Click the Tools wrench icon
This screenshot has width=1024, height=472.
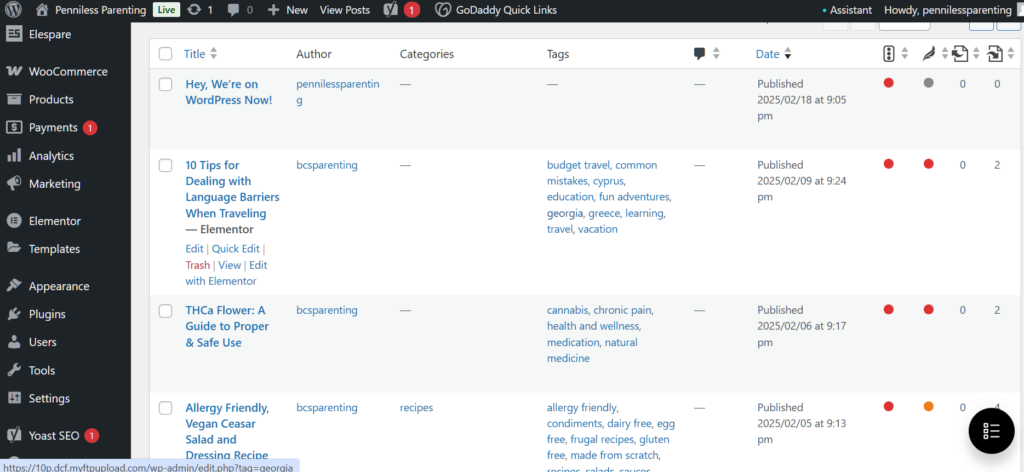[x=14, y=370]
